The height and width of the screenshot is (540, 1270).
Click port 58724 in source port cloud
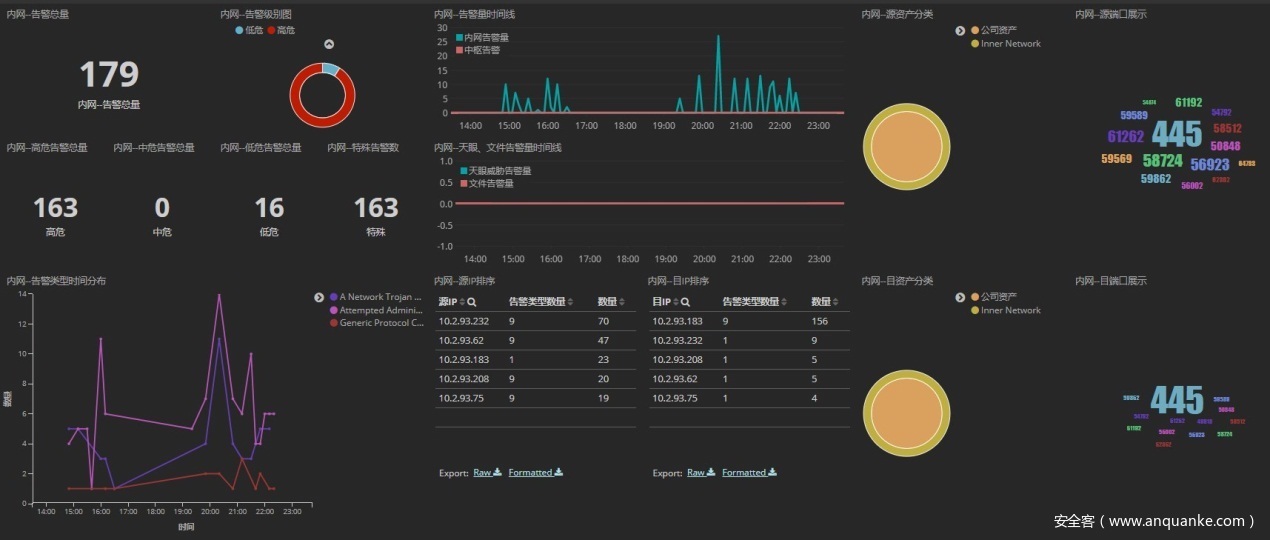tap(1162, 160)
